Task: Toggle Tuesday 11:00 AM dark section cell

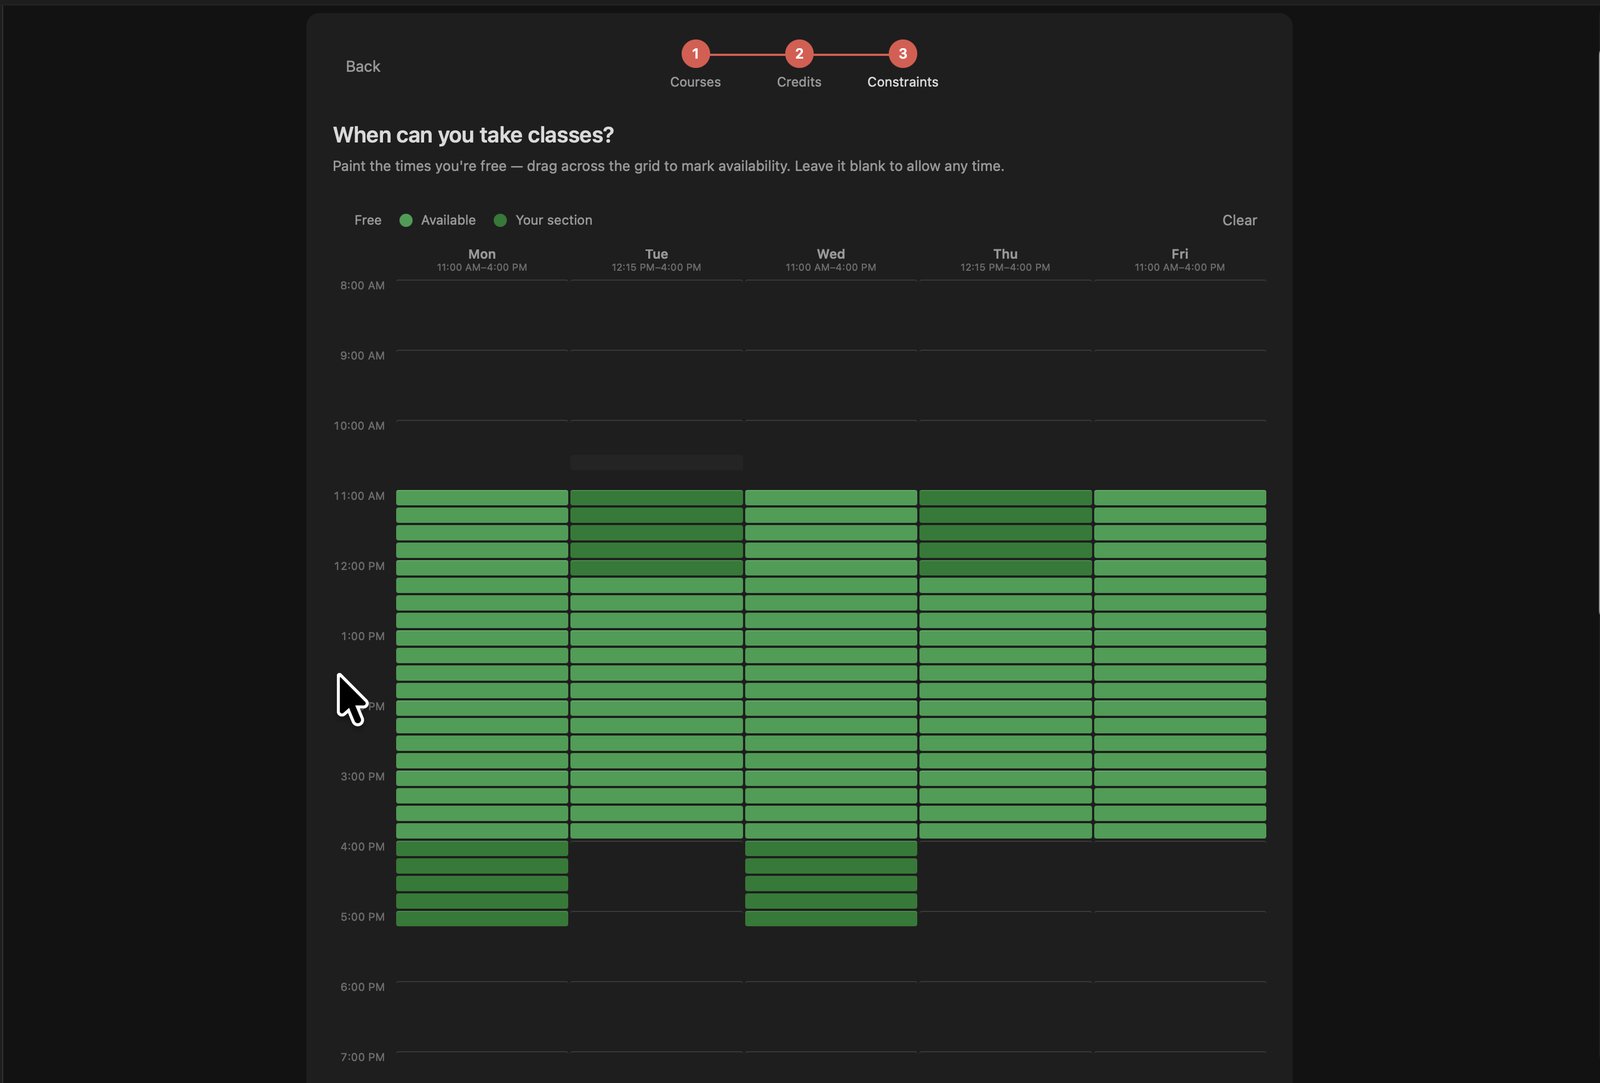Action: click(656, 497)
